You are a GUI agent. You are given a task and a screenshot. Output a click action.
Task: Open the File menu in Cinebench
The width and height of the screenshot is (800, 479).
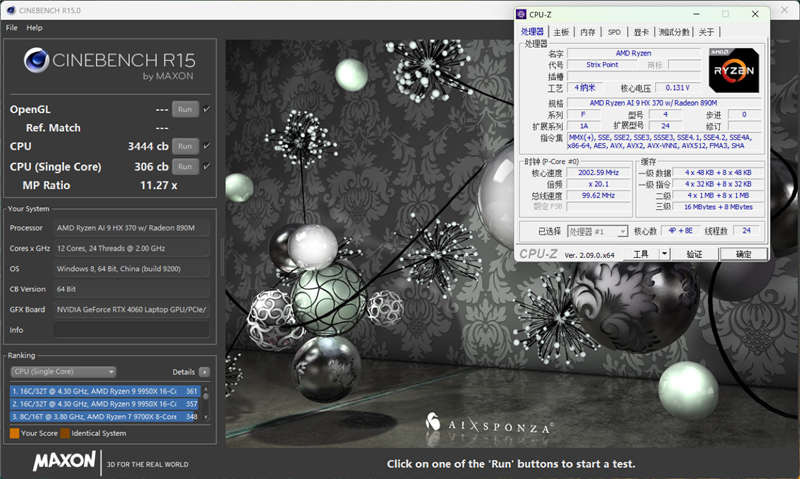[x=11, y=28]
